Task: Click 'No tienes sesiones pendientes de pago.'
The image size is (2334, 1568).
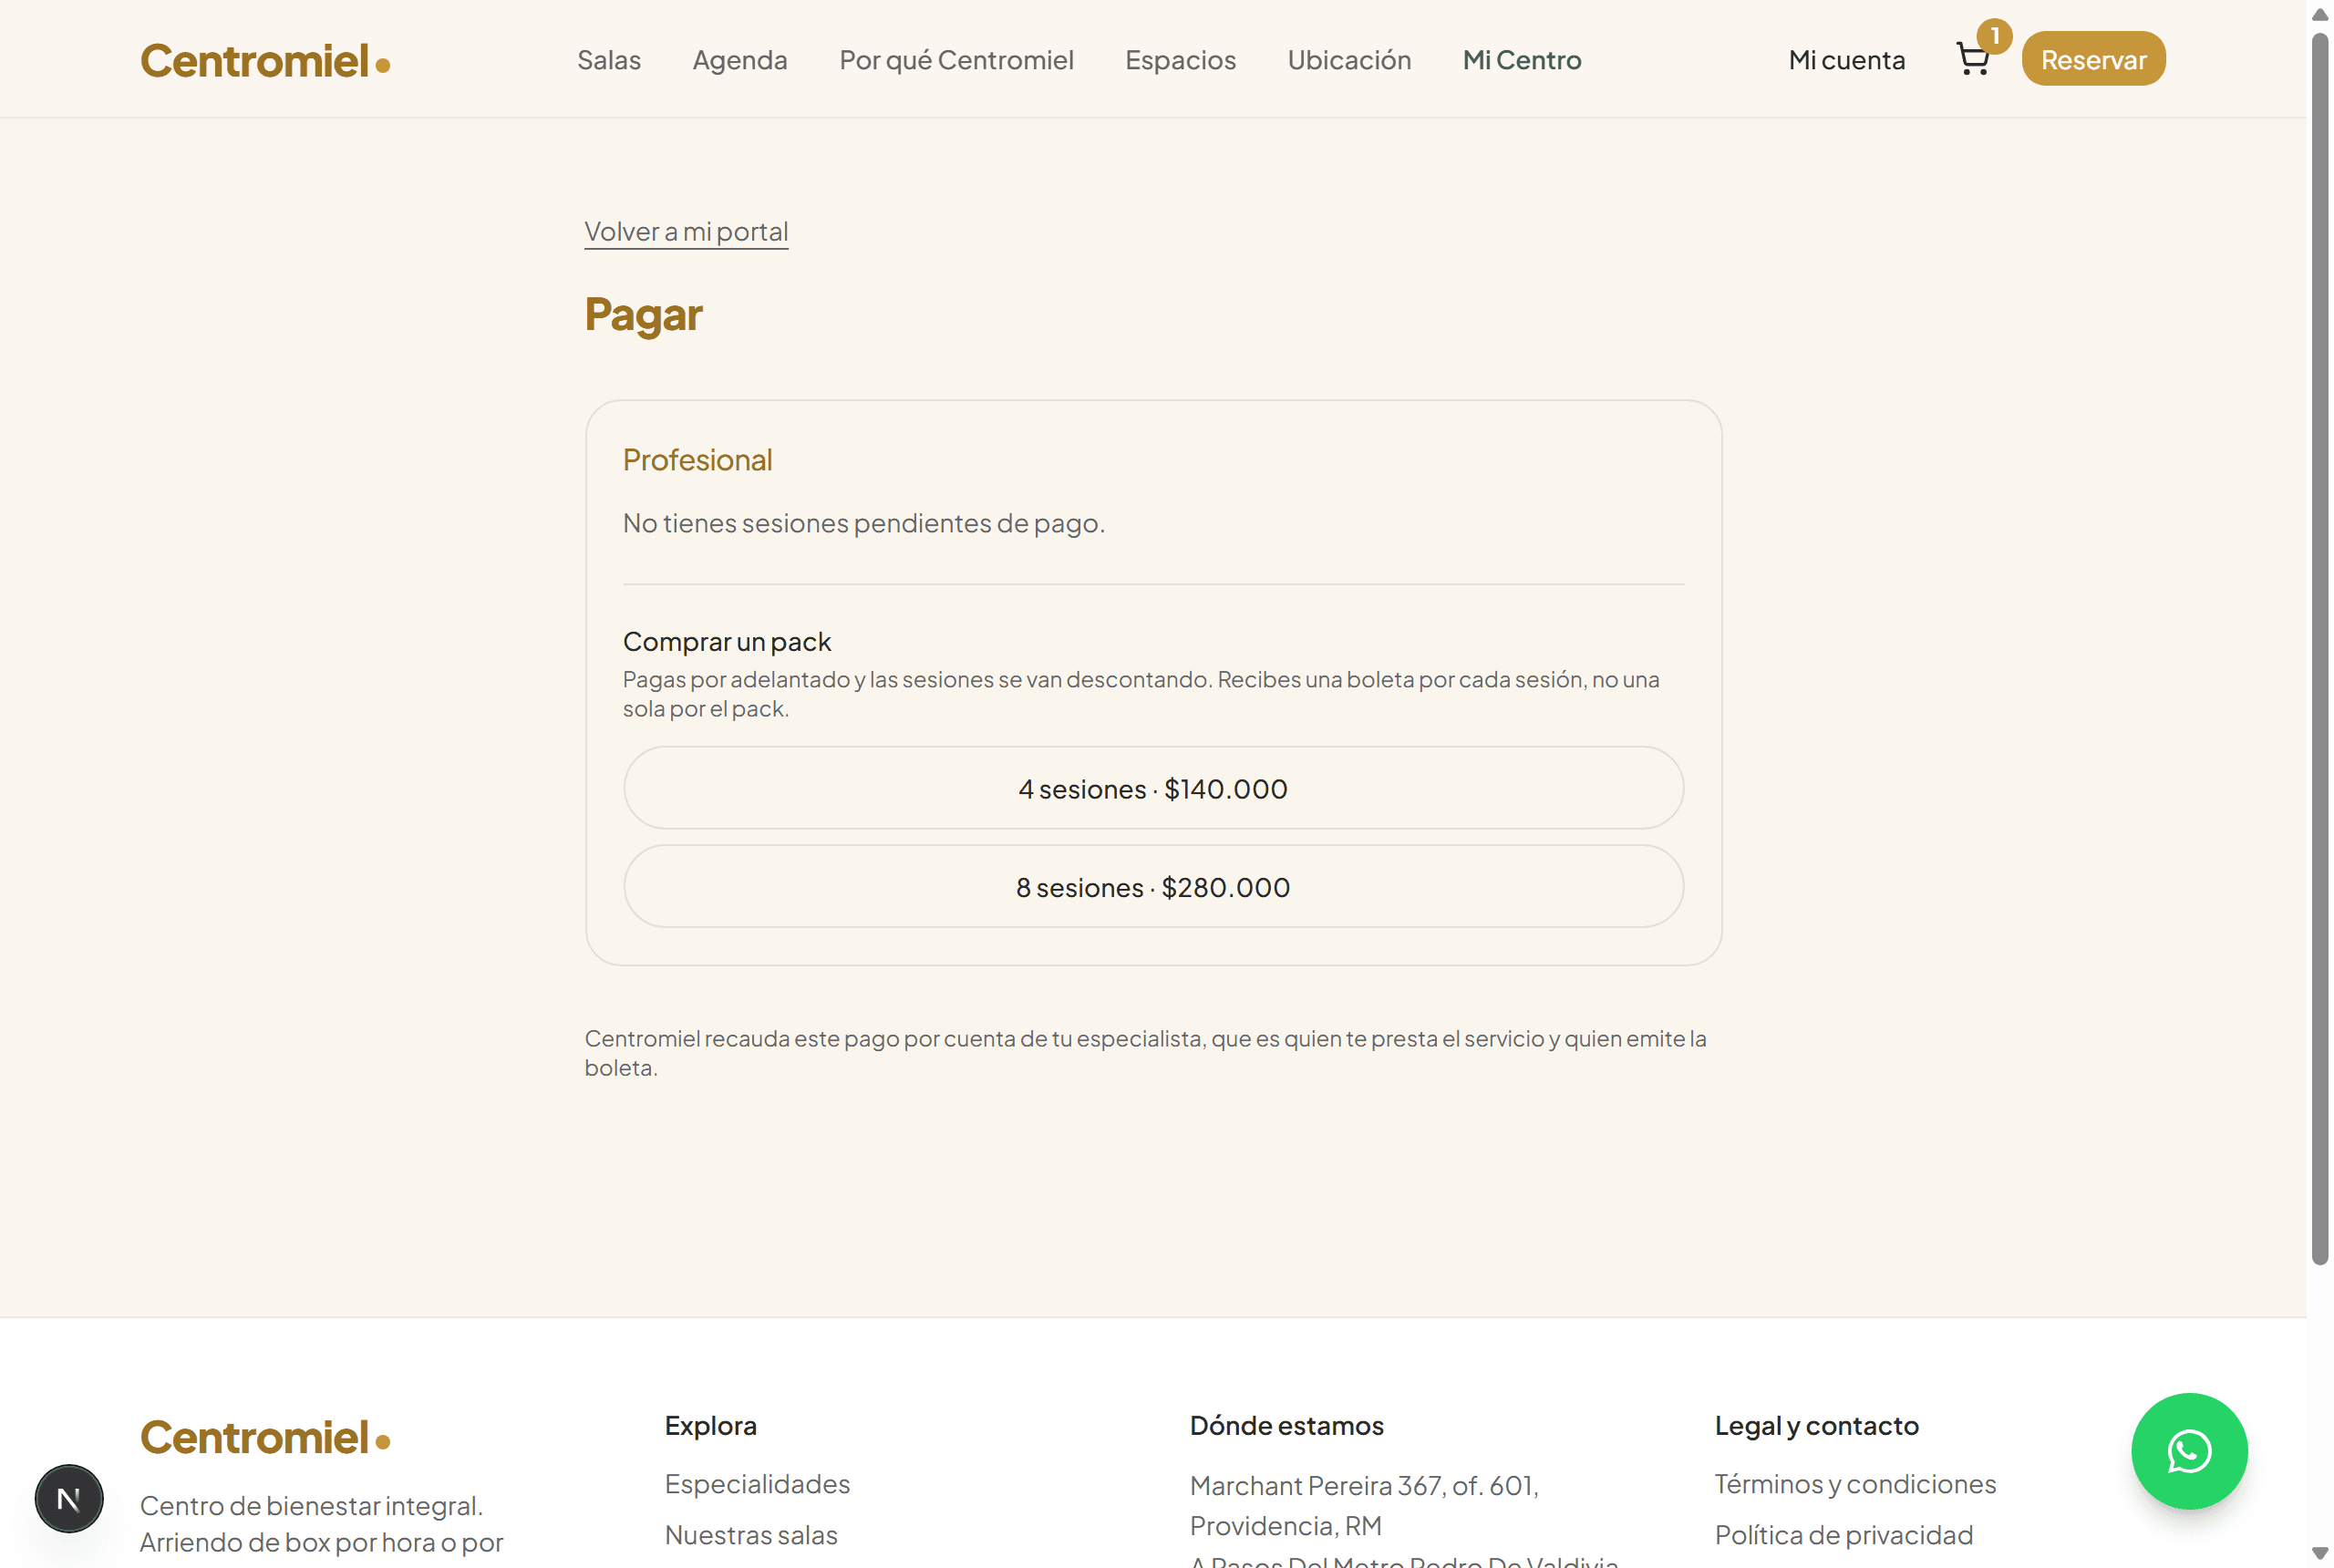Action: click(x=863, y=523)
